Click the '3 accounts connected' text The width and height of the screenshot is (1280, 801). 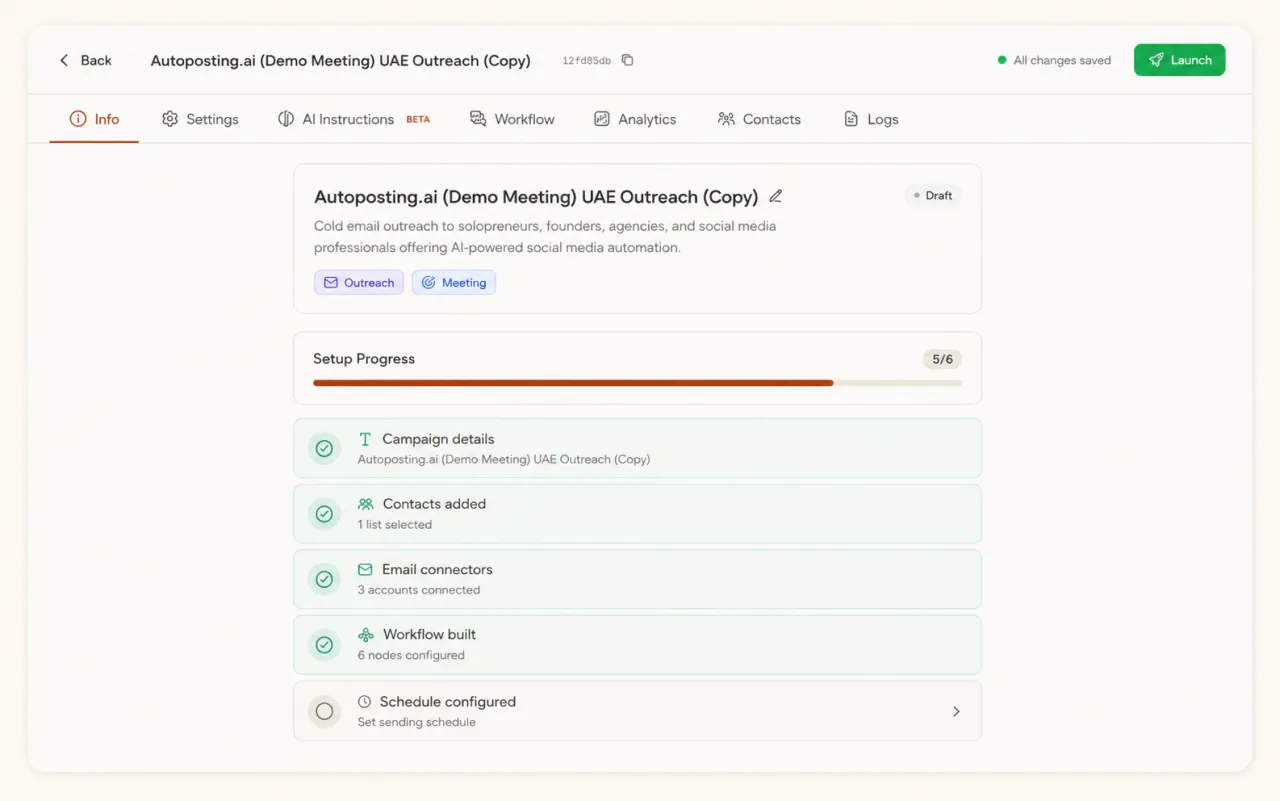(x=419, y=590)
